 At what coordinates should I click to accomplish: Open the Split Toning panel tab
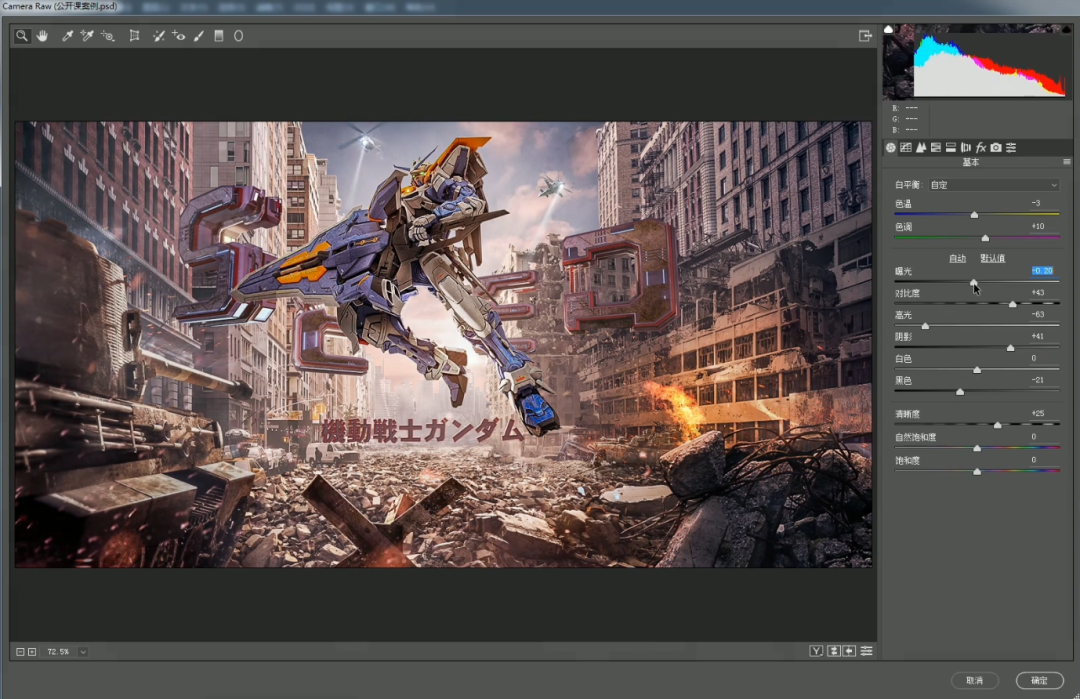pyautogui.click(x=951, y=147)
